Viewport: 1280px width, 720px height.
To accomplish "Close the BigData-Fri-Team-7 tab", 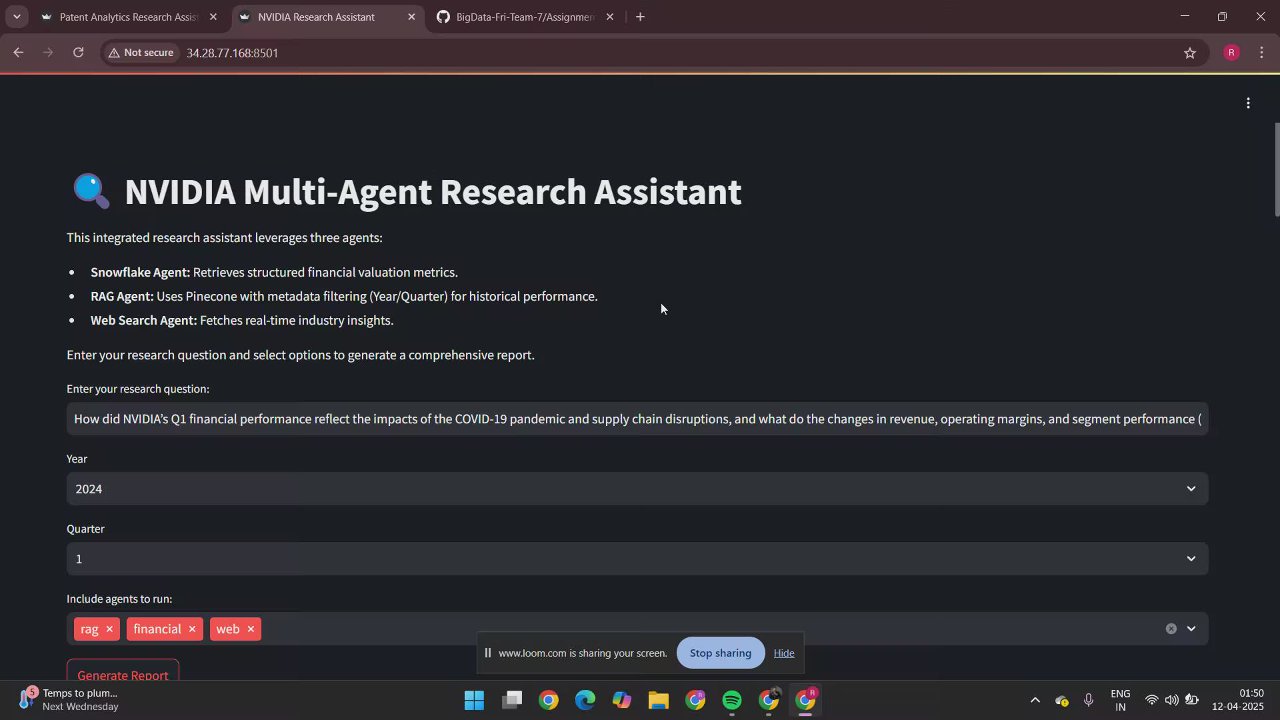I will [610, 17].
